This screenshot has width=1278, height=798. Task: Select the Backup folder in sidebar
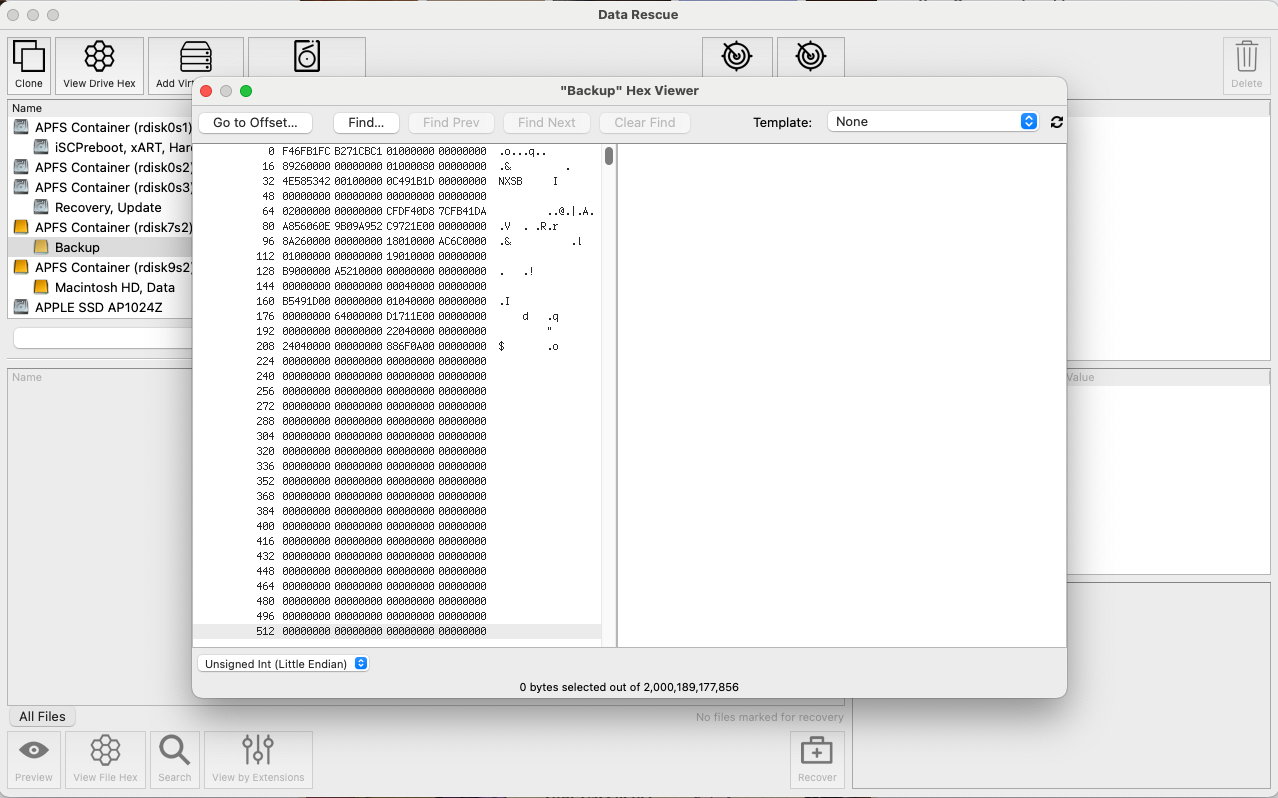(x=75, y=247)
